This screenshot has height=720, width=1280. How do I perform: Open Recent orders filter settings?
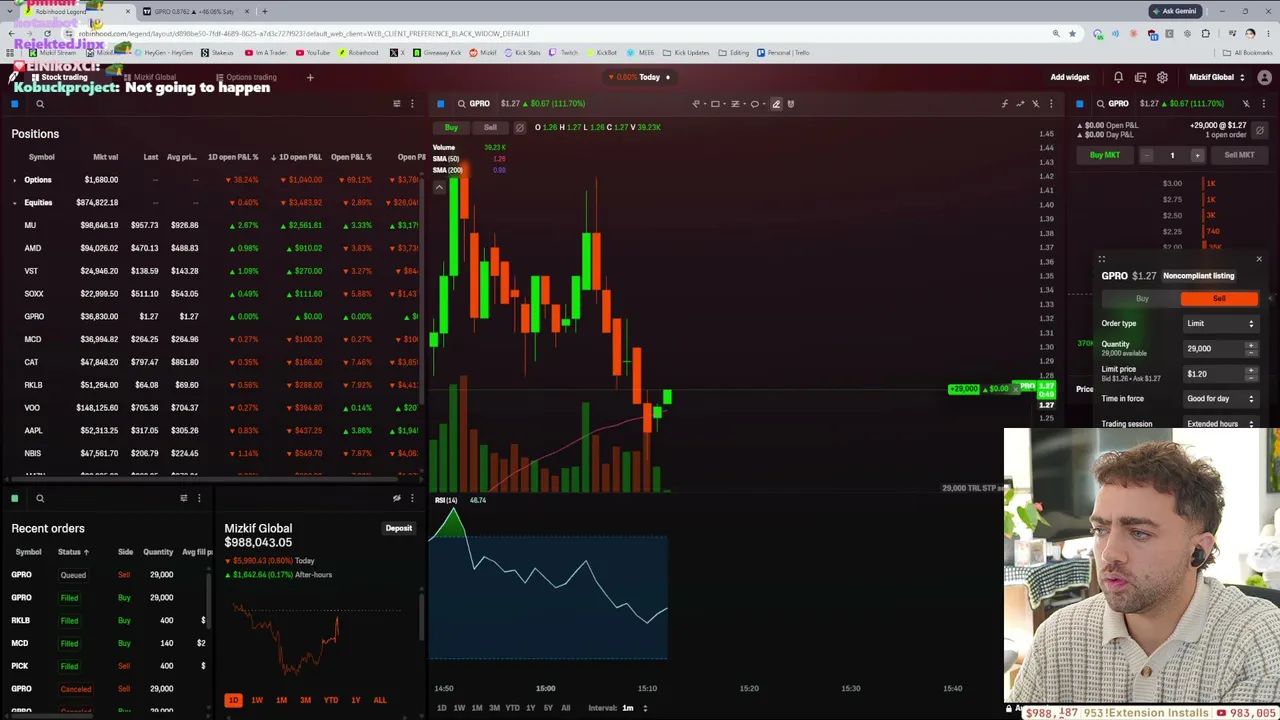[x=184, y=498]
